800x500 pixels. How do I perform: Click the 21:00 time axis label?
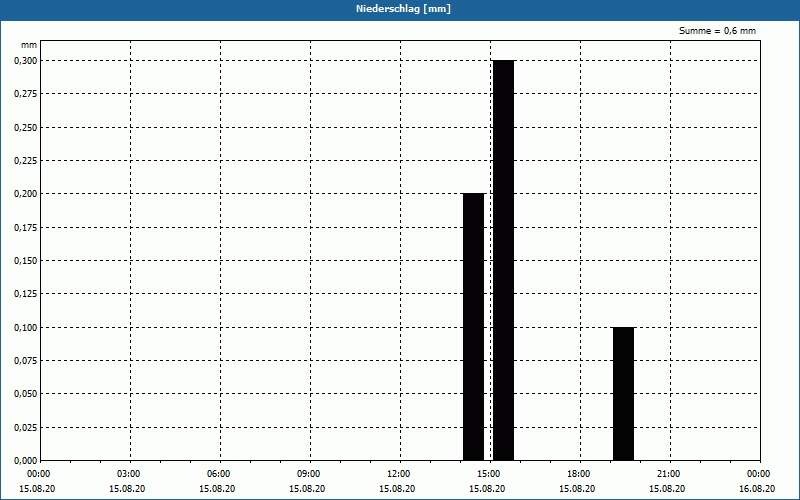coord(669,474)
